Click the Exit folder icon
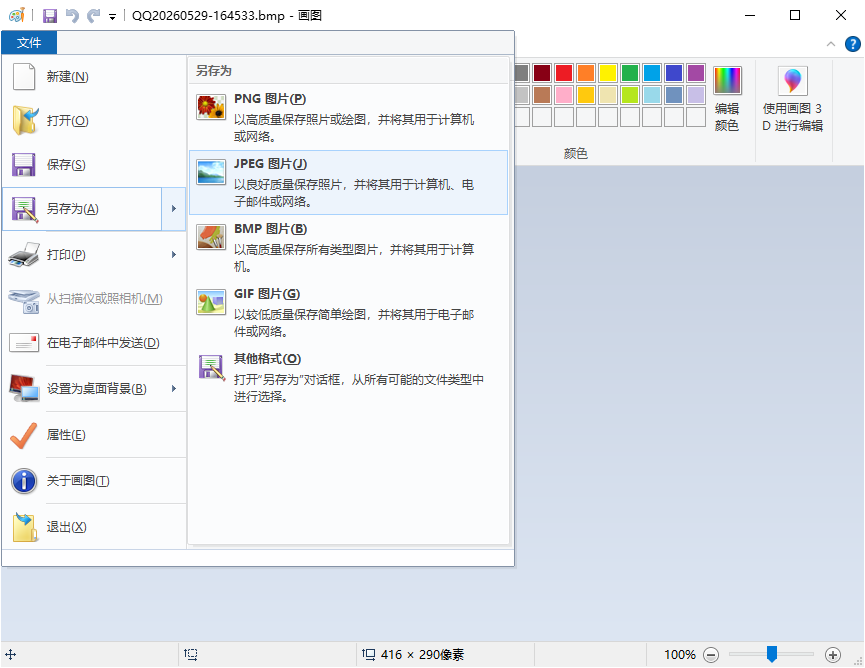This screenshot has height=668, width=865. [25, 527]
